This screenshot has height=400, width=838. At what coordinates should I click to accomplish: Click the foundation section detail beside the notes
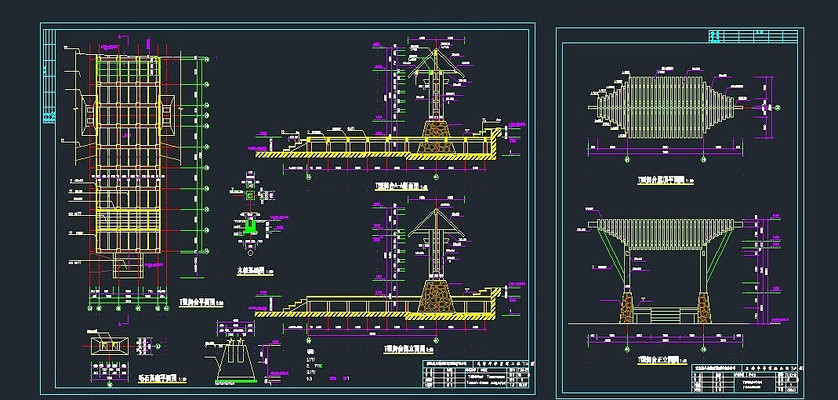pyautogui.click(x=237, y=354)
